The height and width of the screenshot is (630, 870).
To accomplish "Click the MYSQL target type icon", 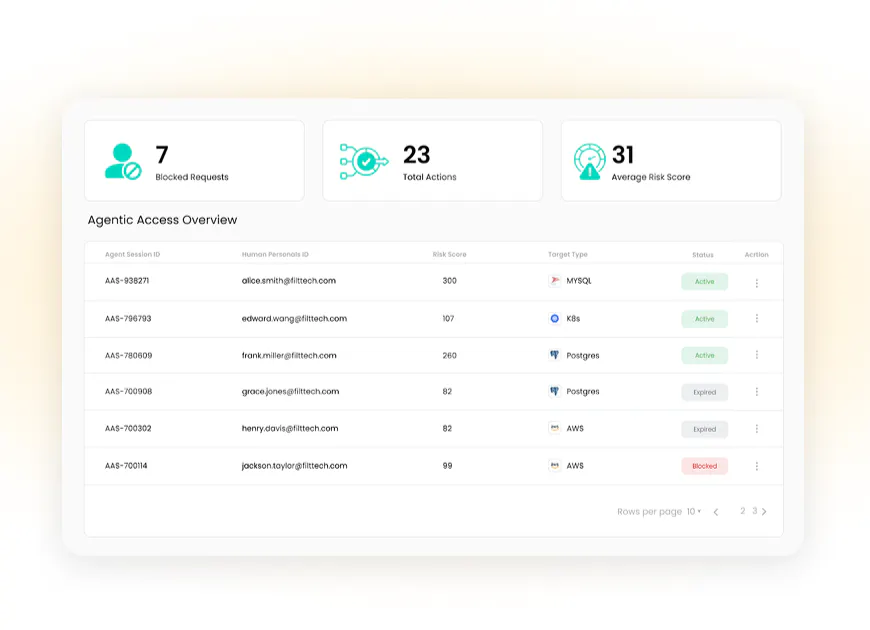I will tap(554, 281).
